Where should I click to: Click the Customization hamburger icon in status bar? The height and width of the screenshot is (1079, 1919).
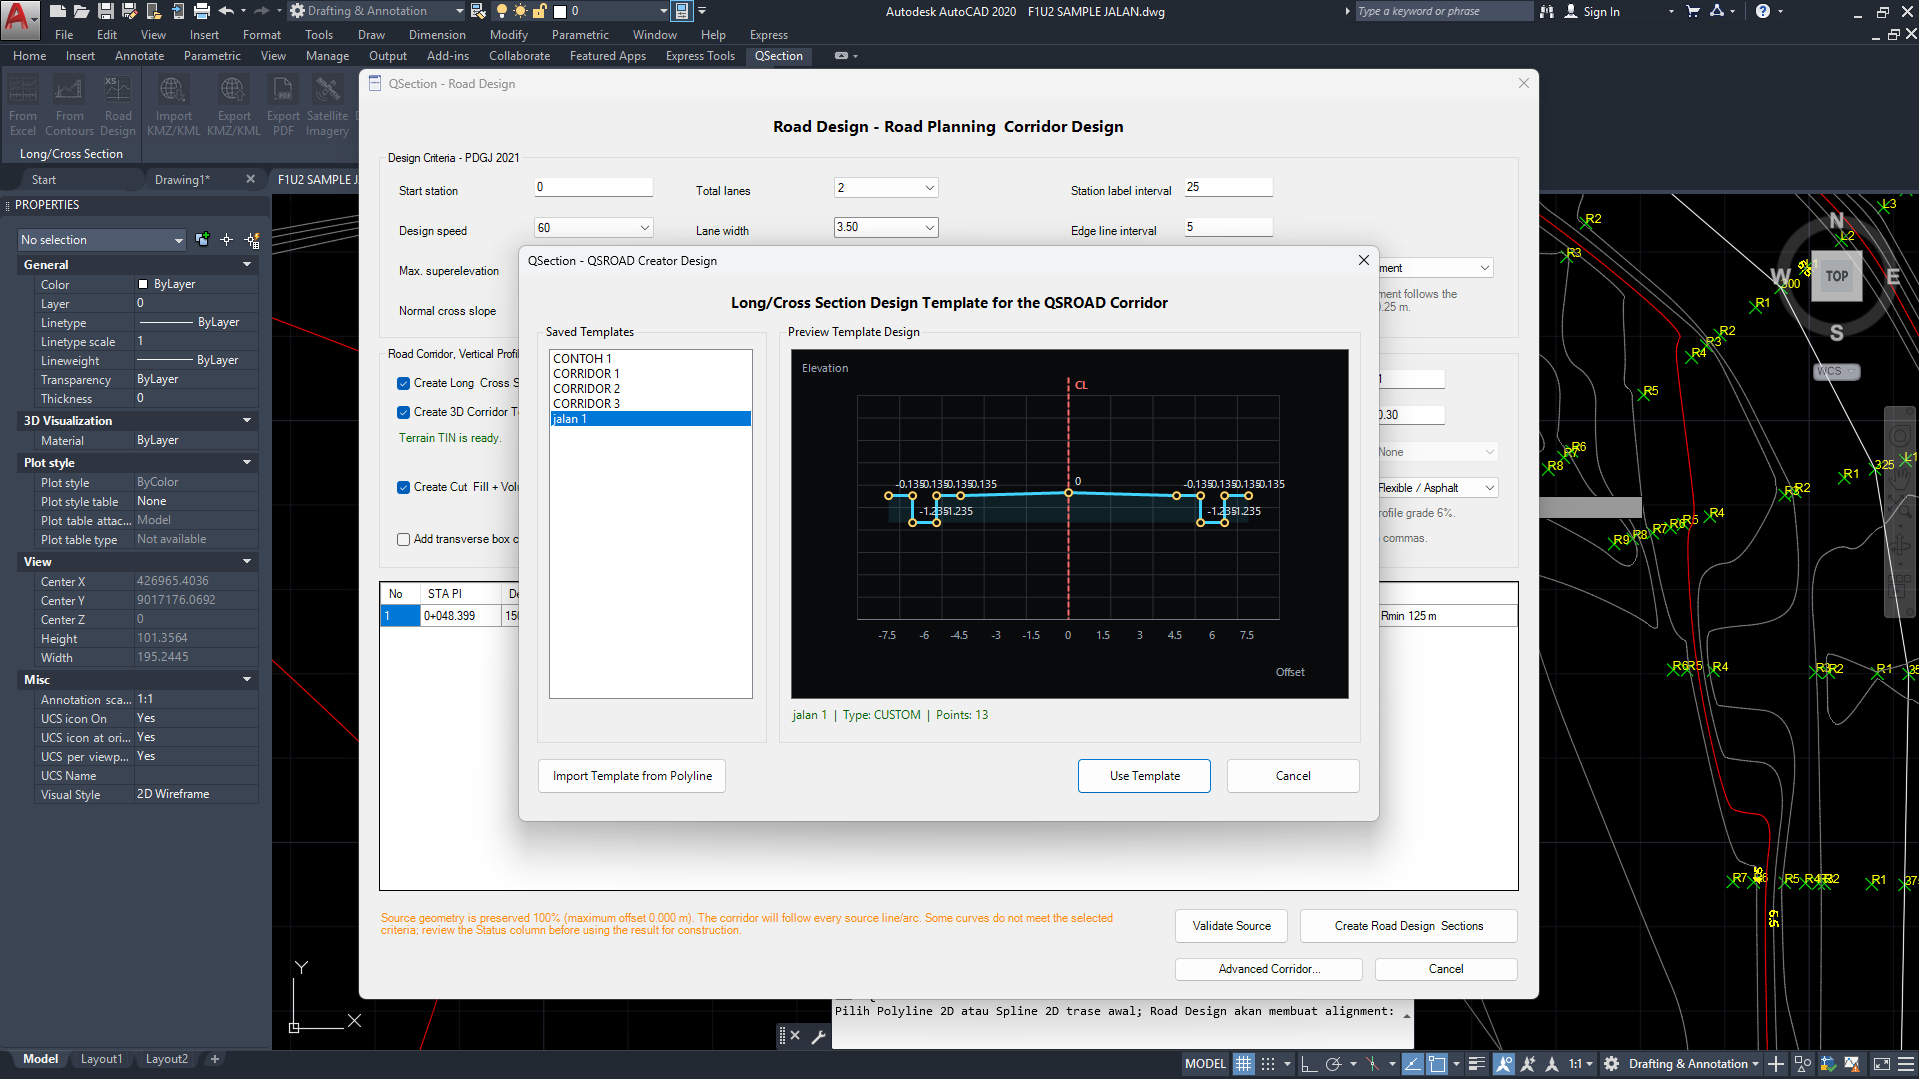1905,1064
